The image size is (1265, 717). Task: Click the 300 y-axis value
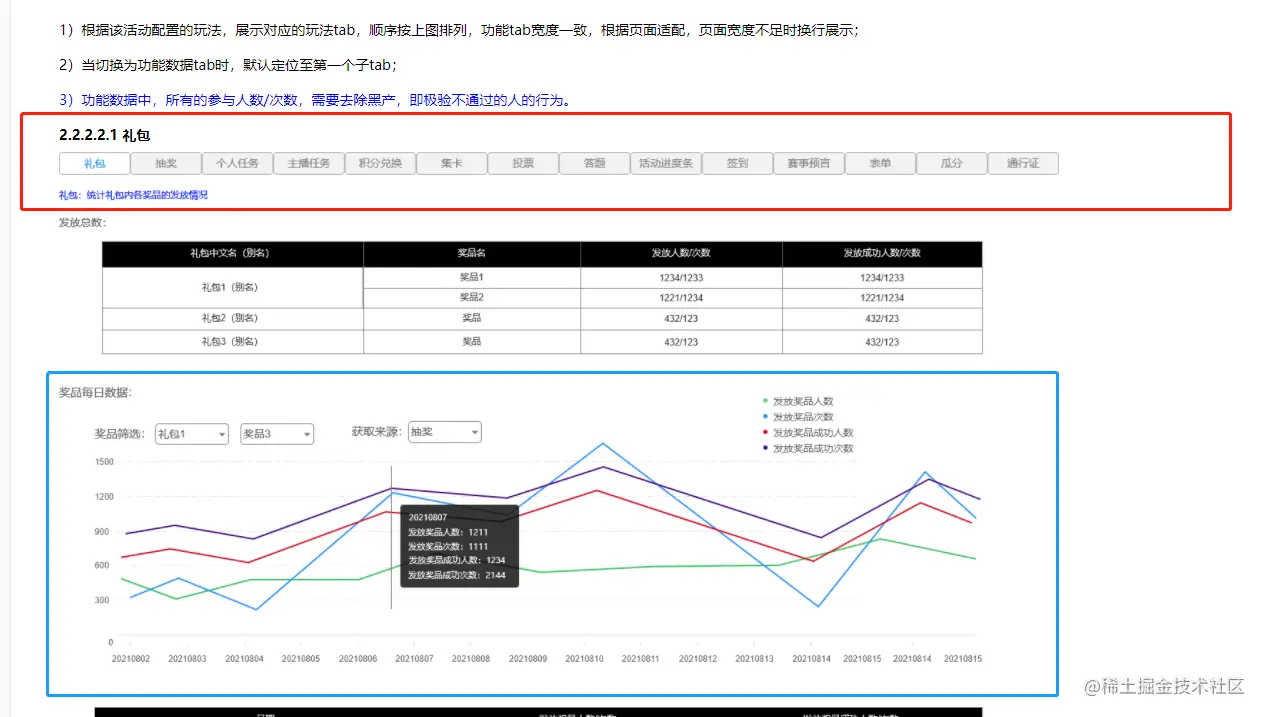click(x=104, y=600)
